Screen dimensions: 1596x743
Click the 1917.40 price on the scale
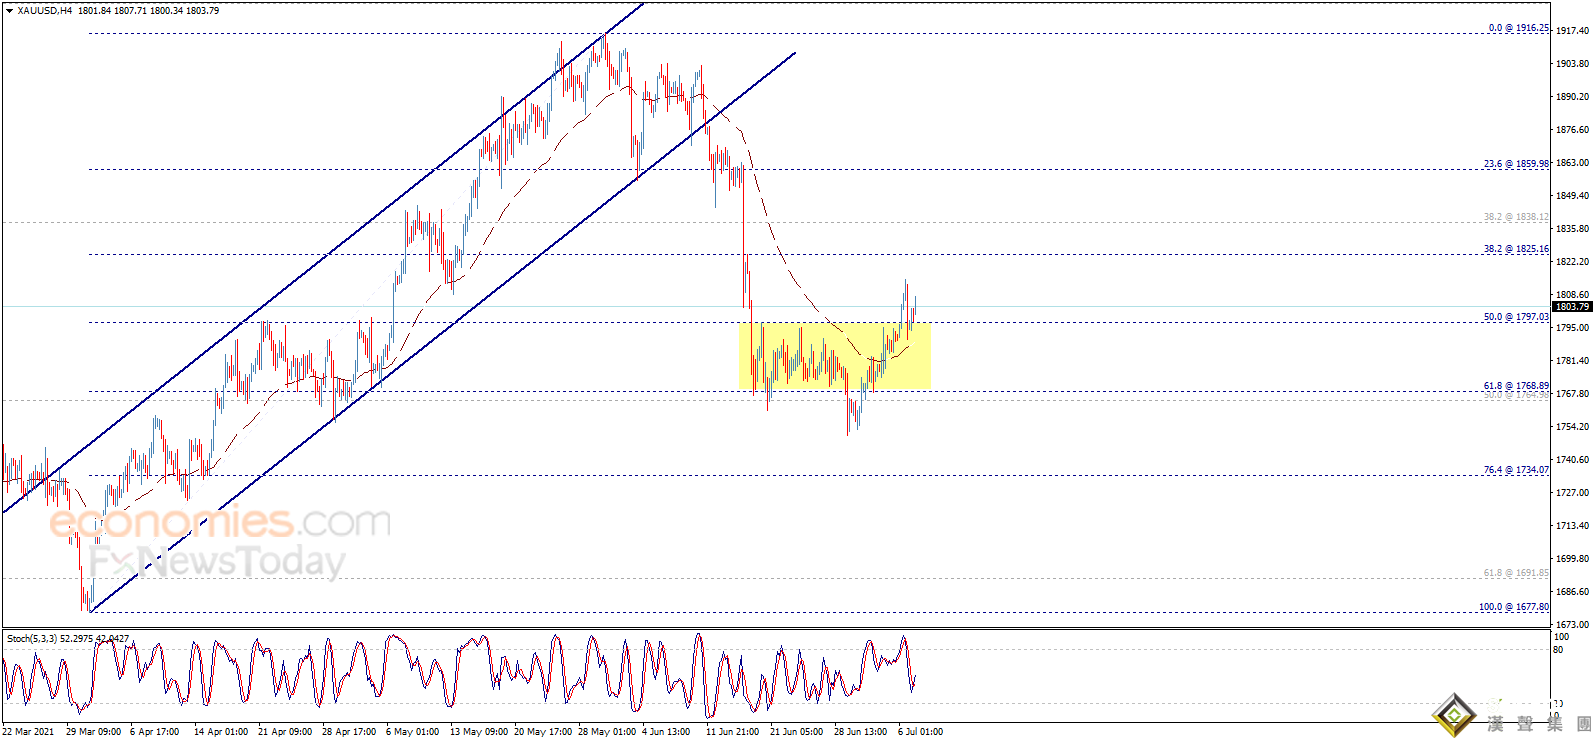pyautogui.click(x=1572, y=31)
